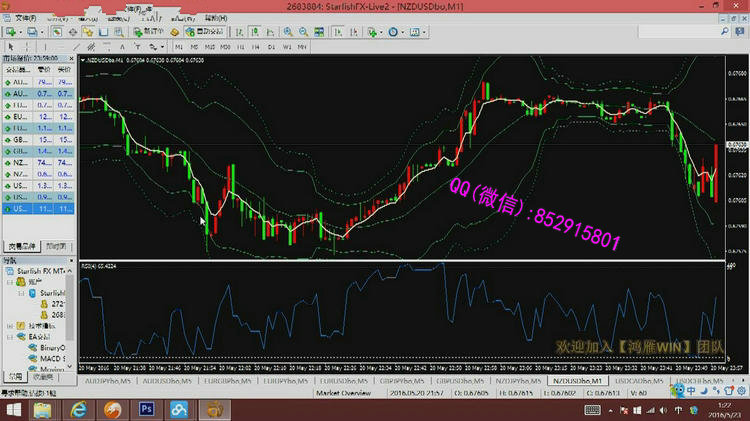Open the Favorites (收藏夹) tab in Navigator
Viewport: 750px width, 421px height.
point(43,378)
